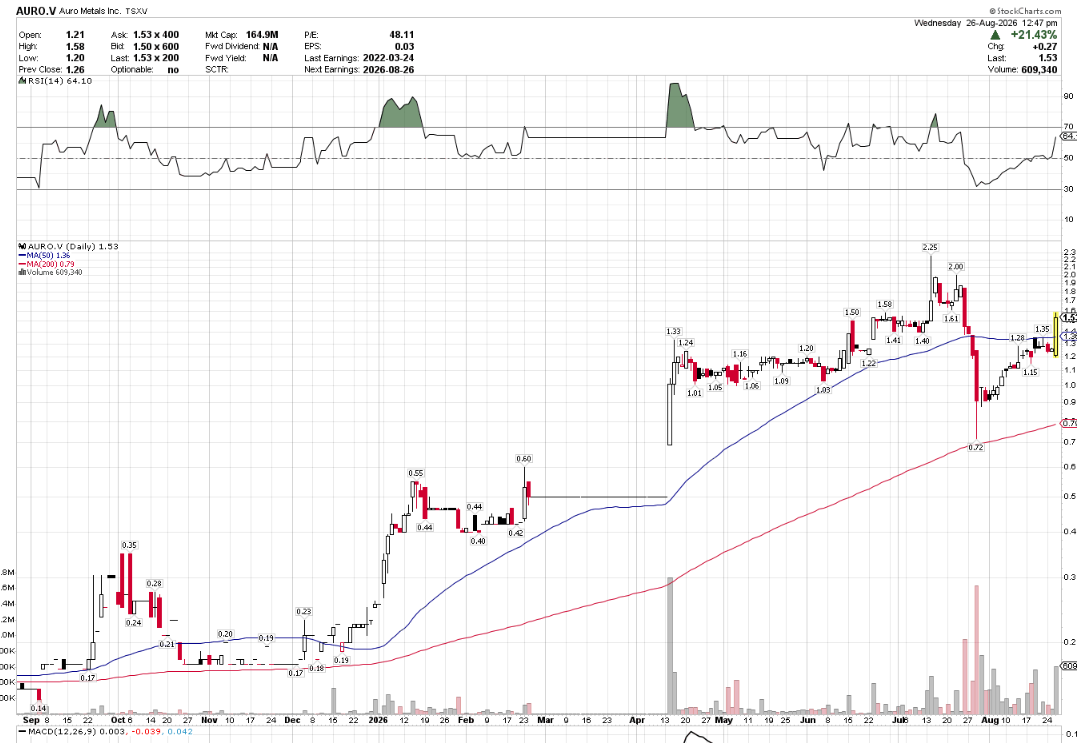
Task: Click the '0.55' price label in January
Action: pos(416,474)
